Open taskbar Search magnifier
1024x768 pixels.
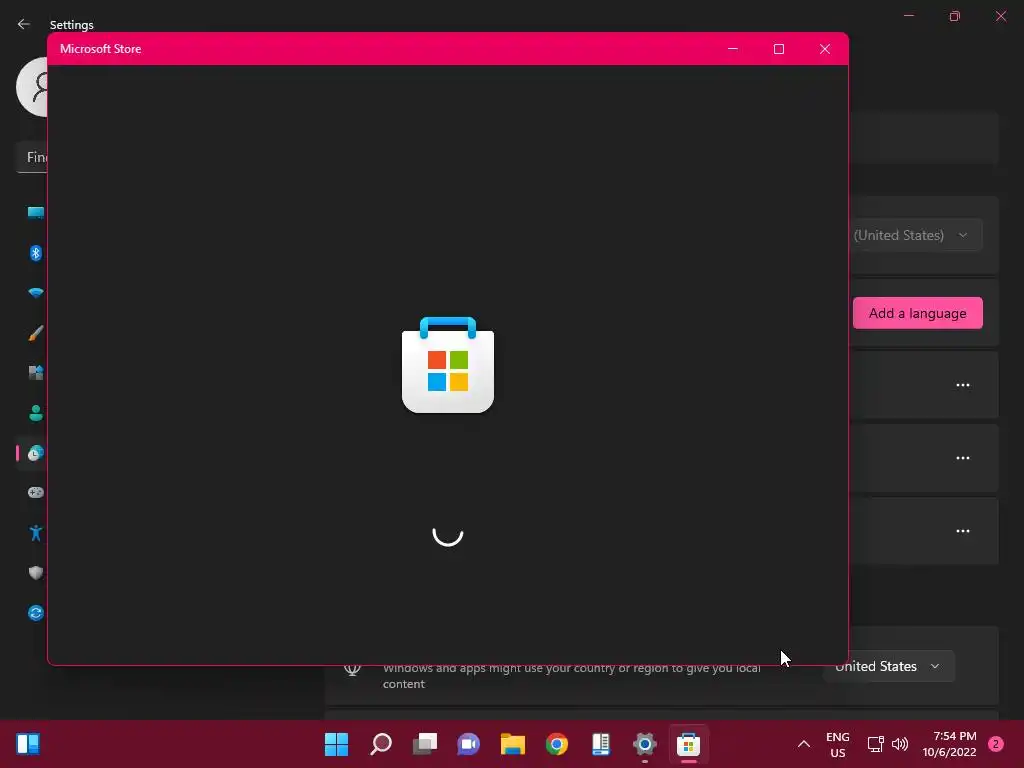click(x=381, y=744)
